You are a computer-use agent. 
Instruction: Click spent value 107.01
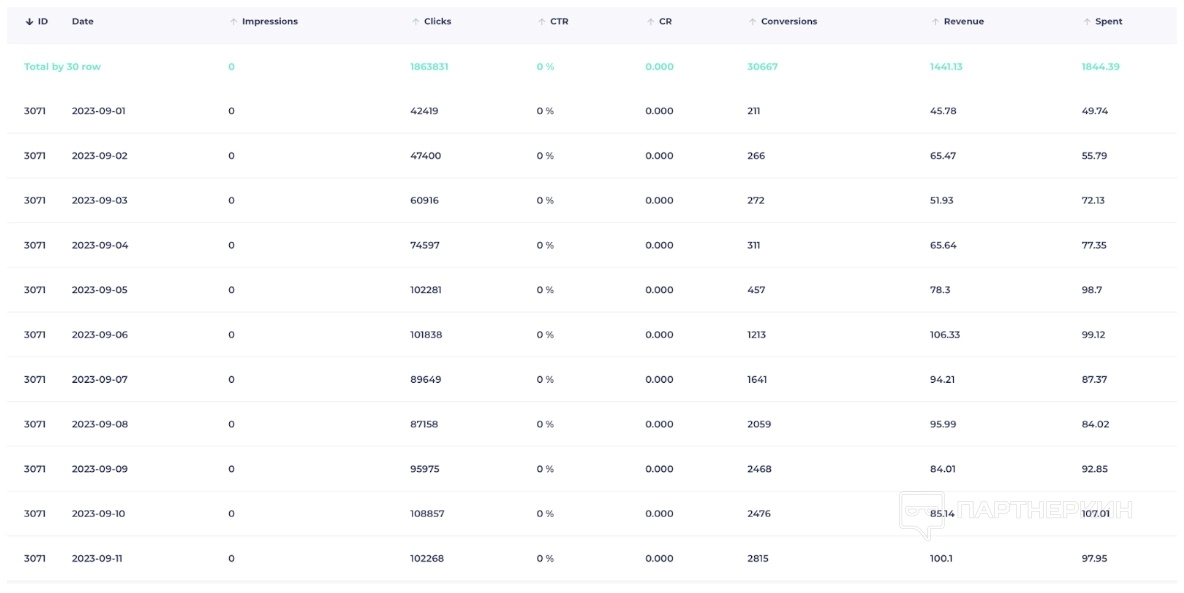pyautogui.click(x=1096, y=514)
